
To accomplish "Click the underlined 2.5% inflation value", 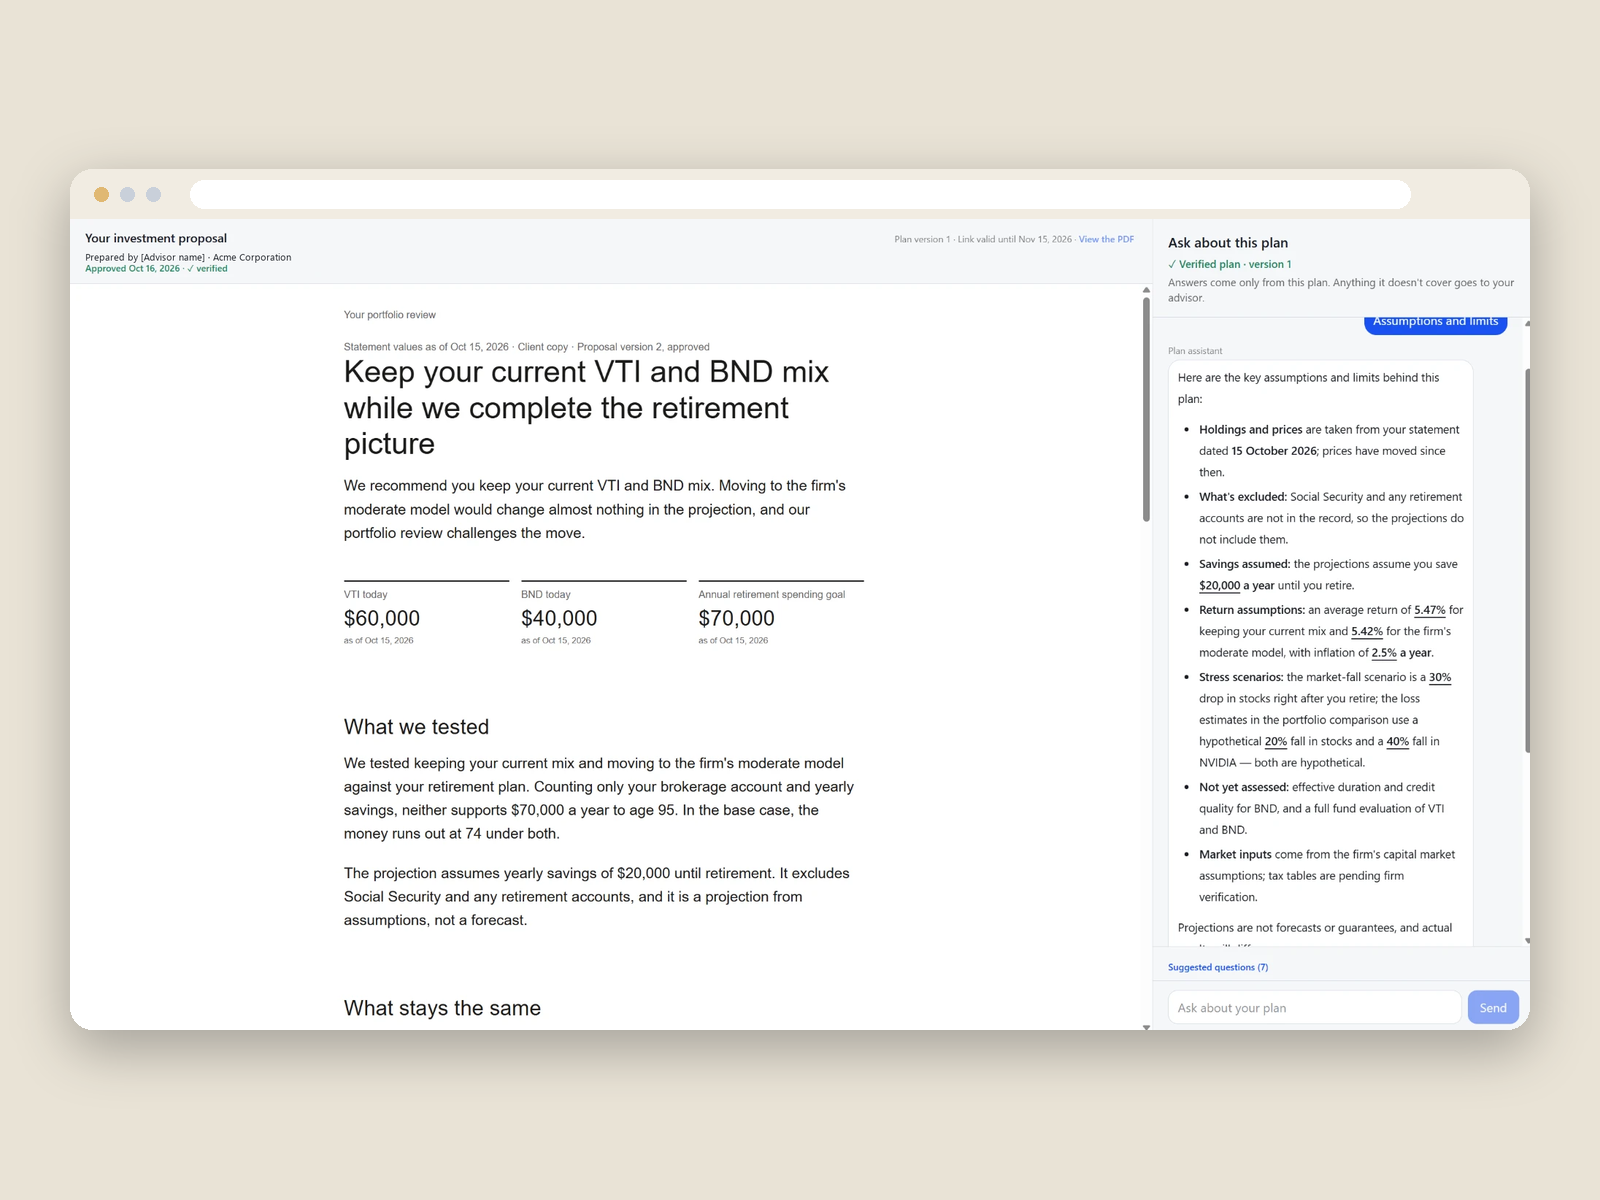I will tap(1384, 653).
